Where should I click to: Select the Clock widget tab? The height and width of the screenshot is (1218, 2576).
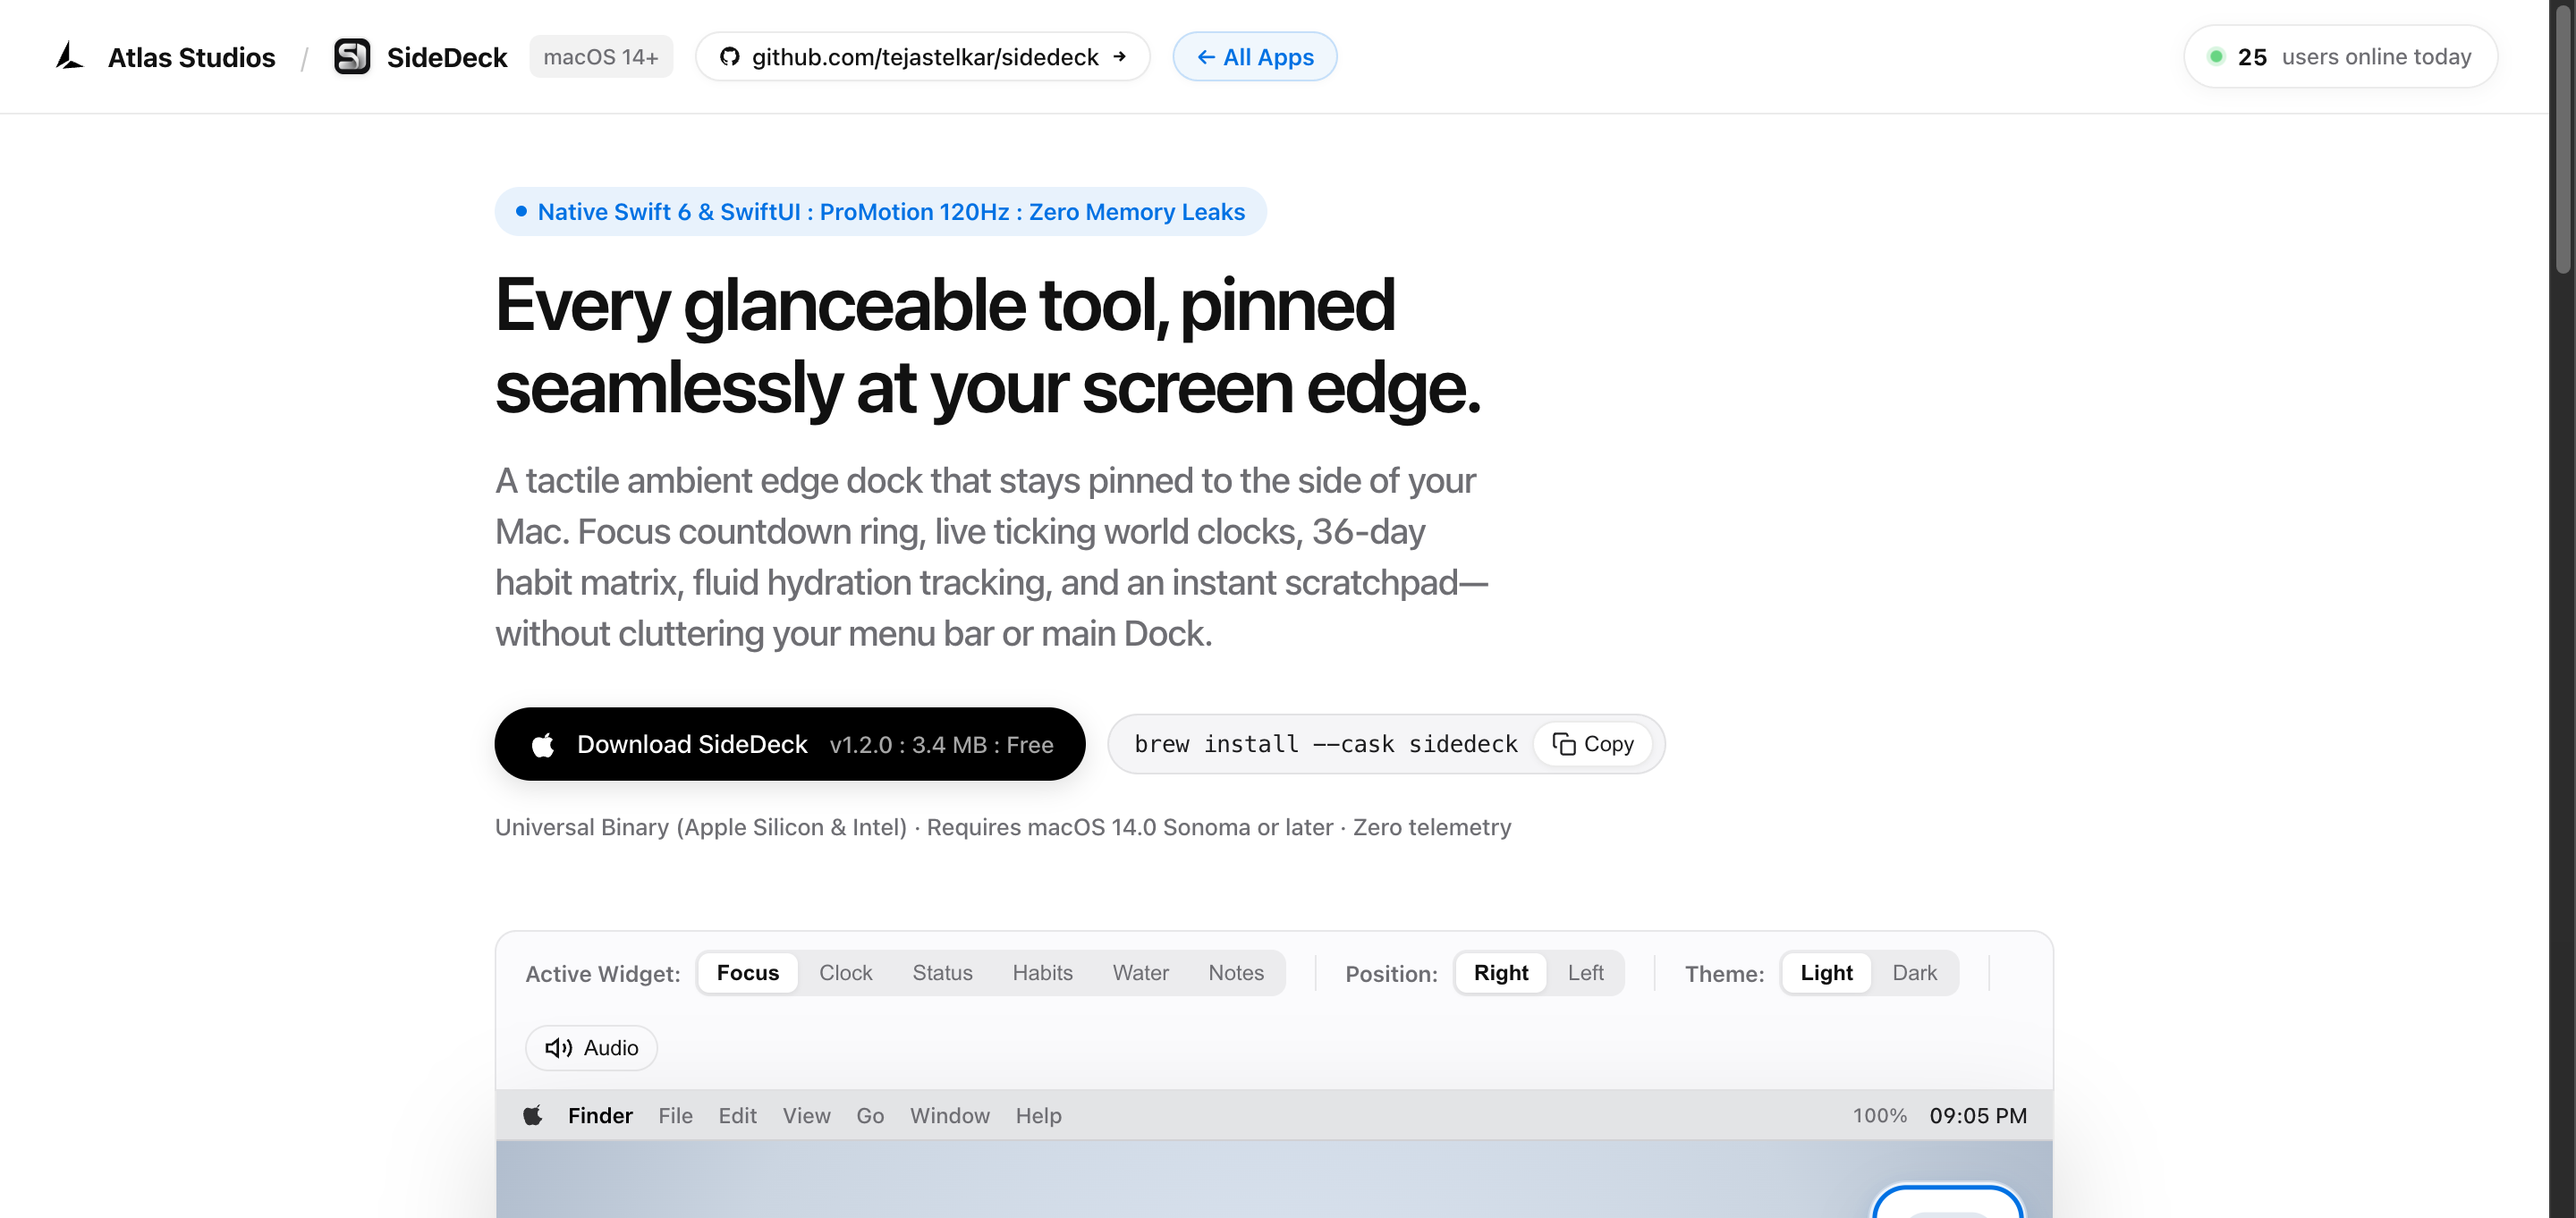coord(845,973)
